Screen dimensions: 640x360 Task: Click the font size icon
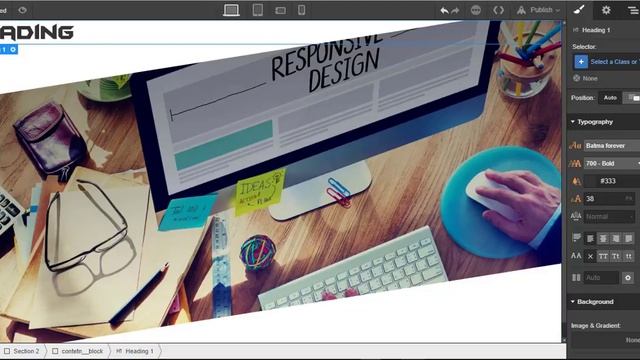pos(576,199)
